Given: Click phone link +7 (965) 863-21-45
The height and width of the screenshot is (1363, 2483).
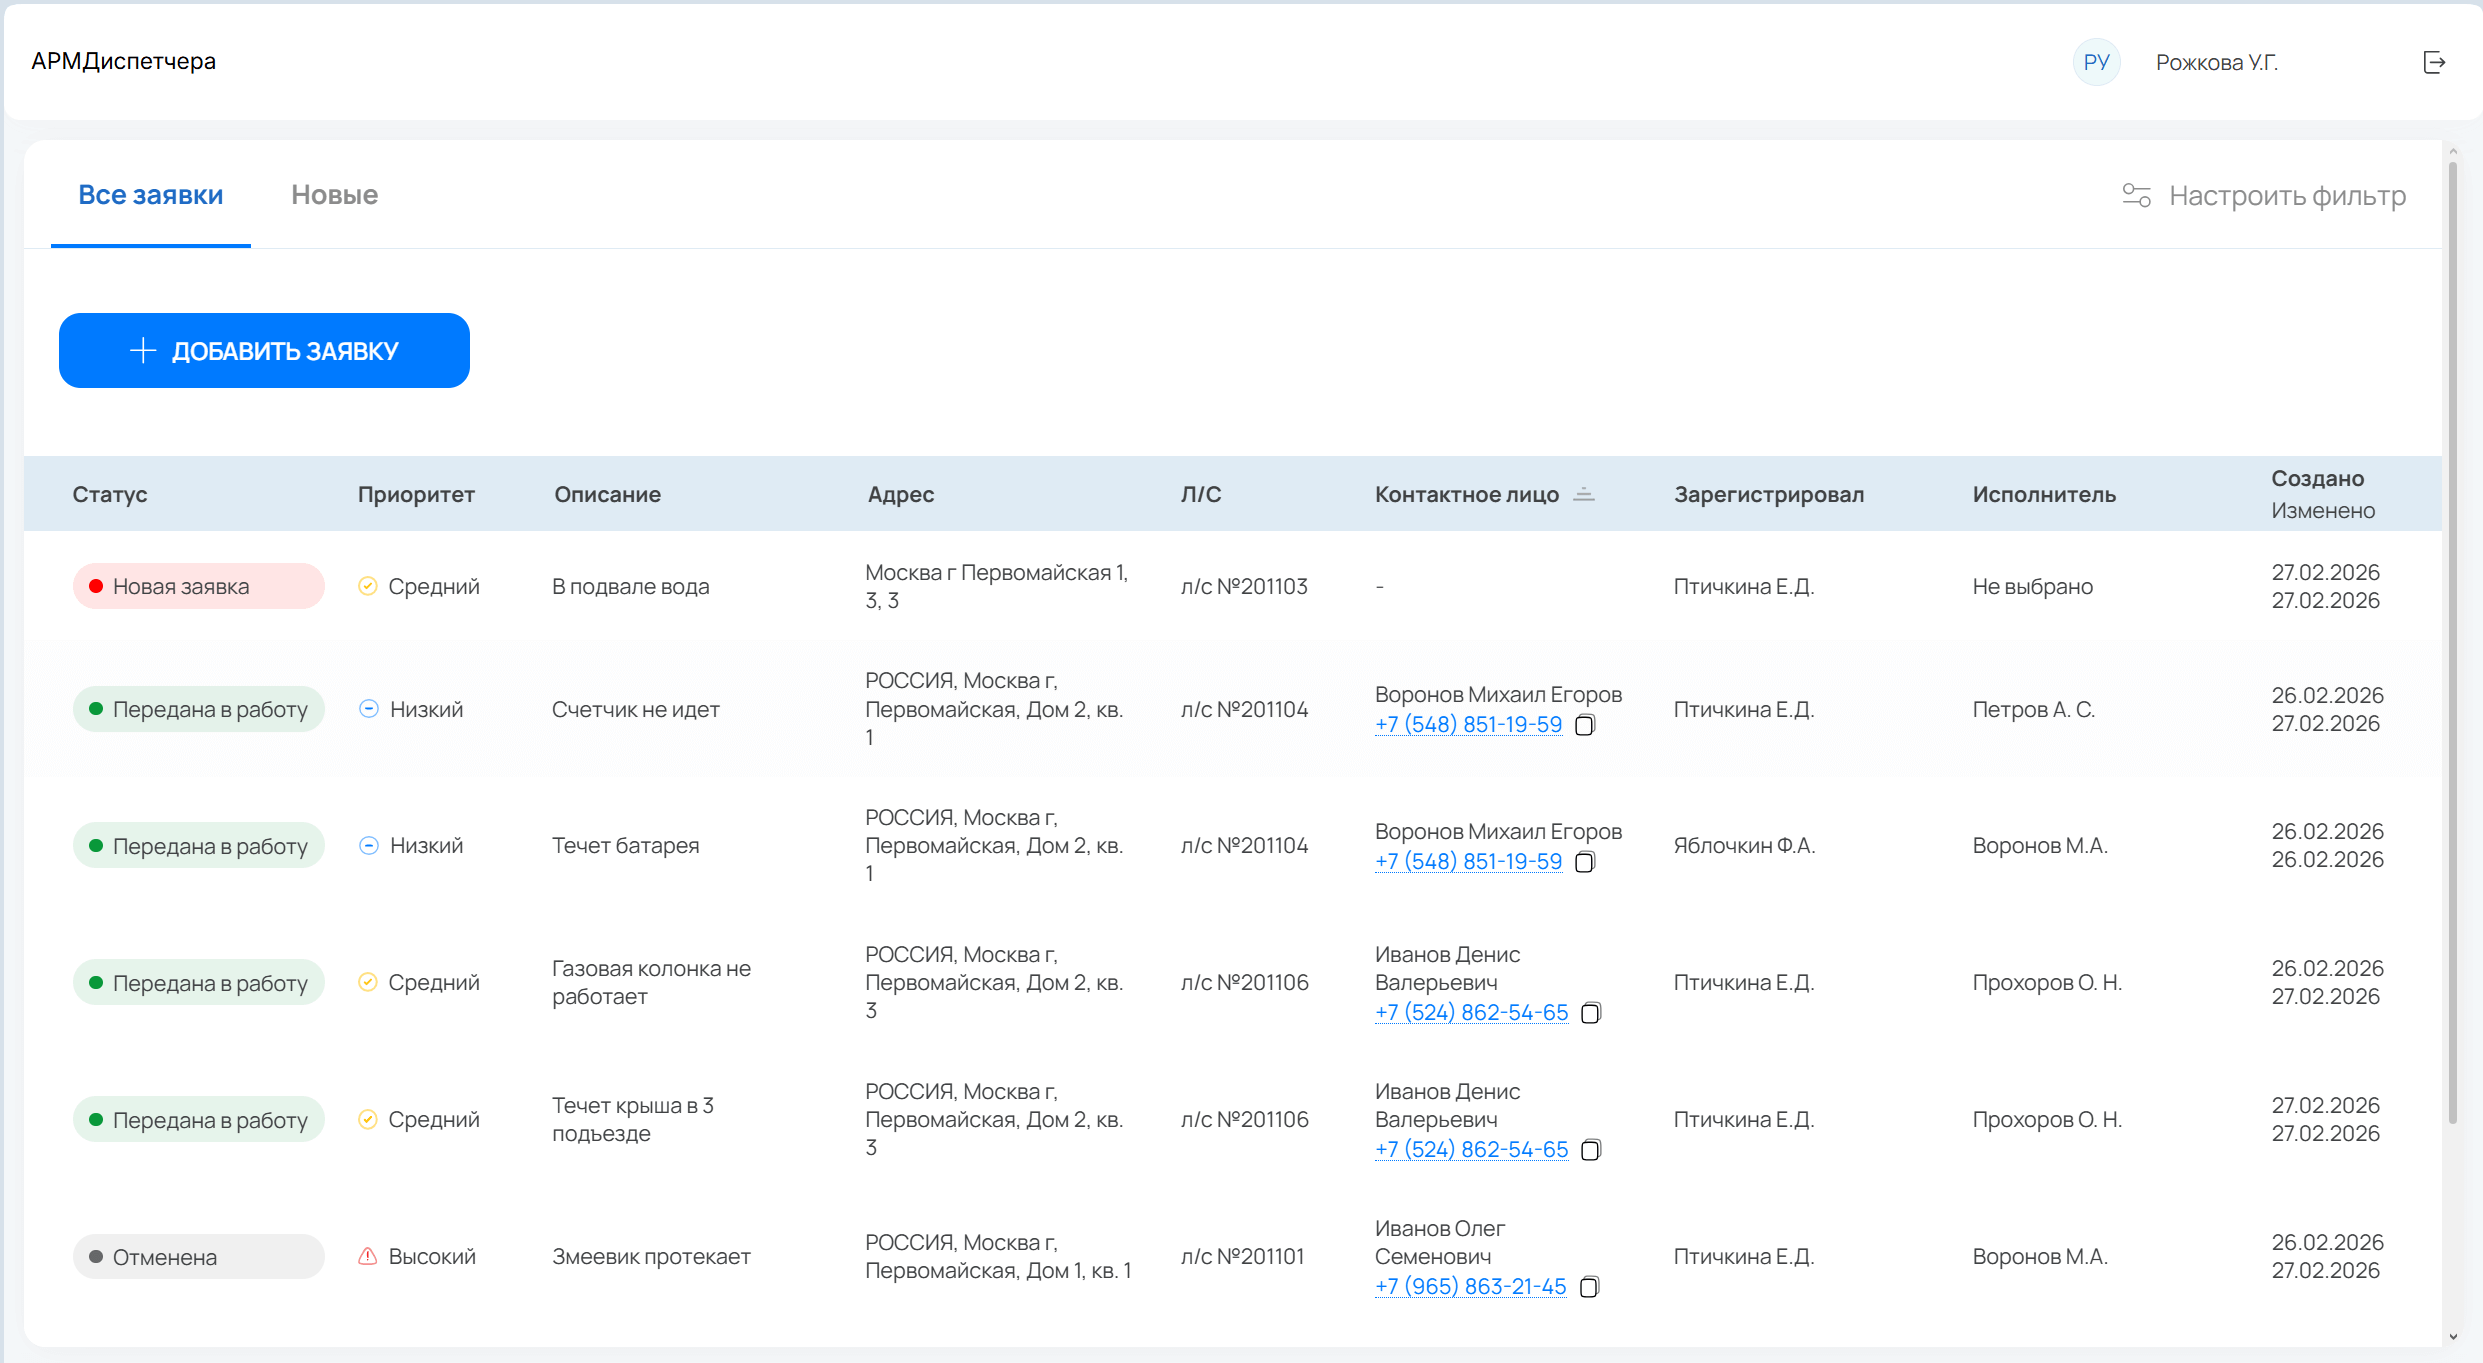Looking at the screenshot, I should (x=1470, y=1287).
